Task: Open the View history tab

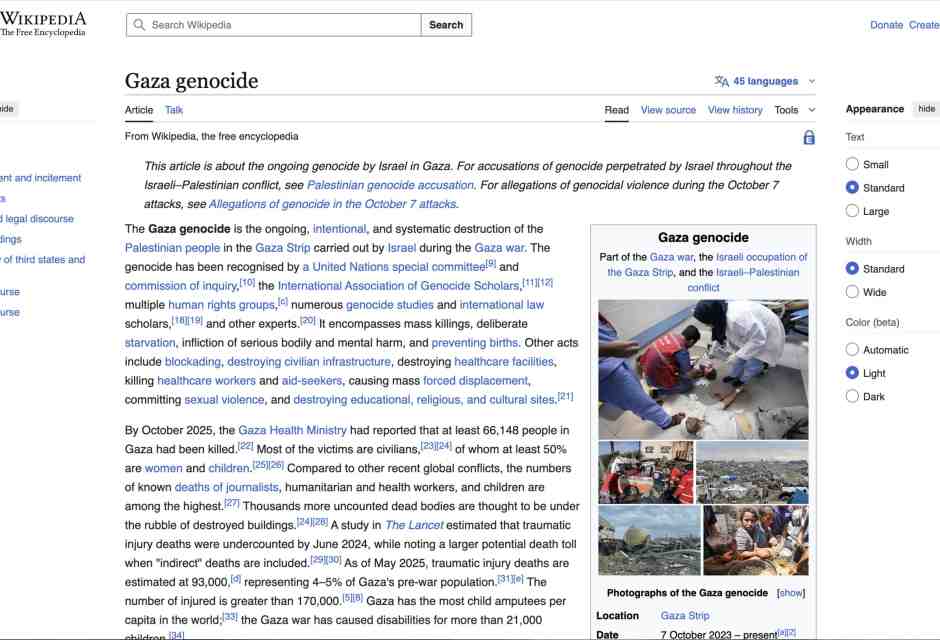Action: point(735,110)
